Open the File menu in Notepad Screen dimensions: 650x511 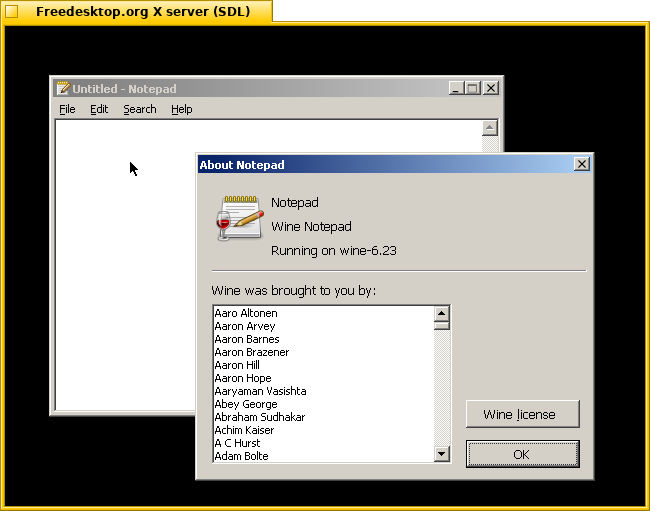click(x=67, y=109)
